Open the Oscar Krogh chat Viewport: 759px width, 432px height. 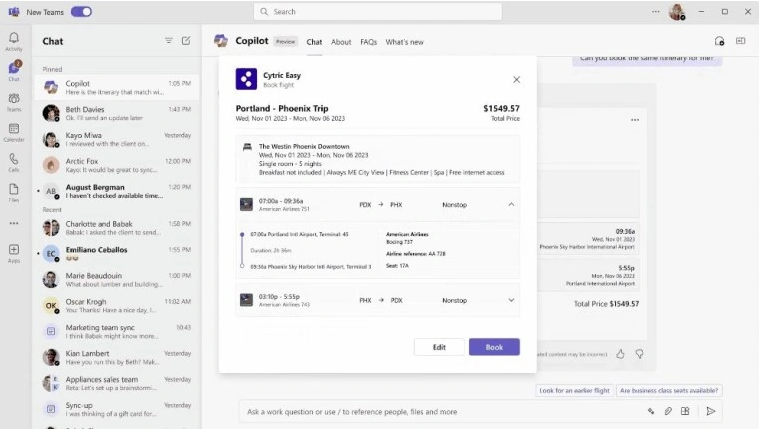tap(117, 306)
